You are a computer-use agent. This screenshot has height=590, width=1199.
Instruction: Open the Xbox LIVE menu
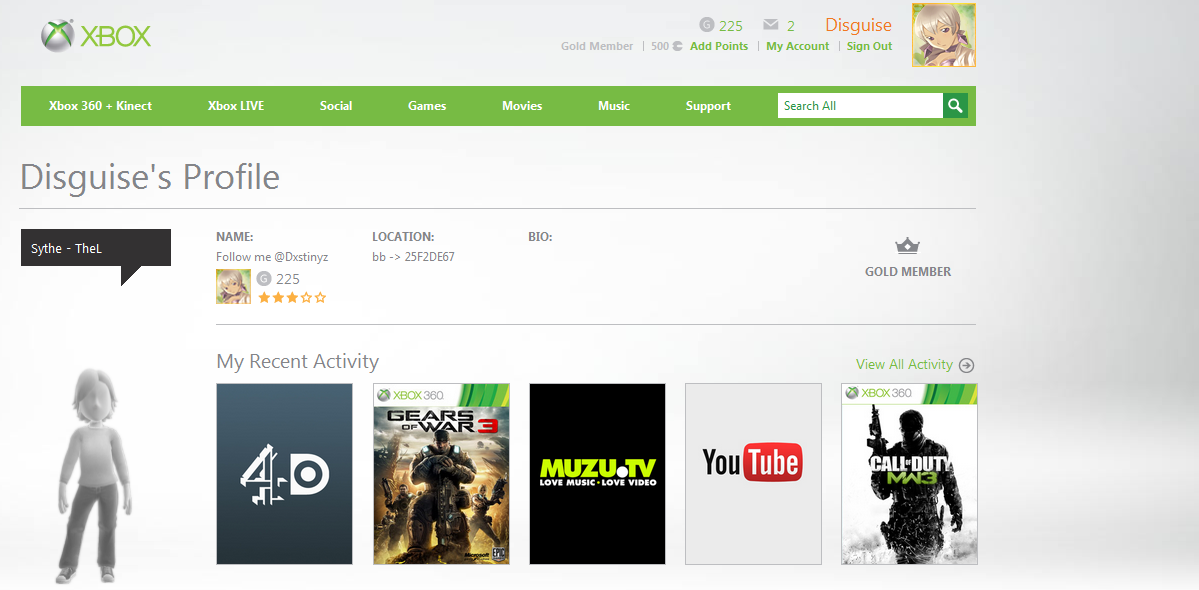[236, 106]
